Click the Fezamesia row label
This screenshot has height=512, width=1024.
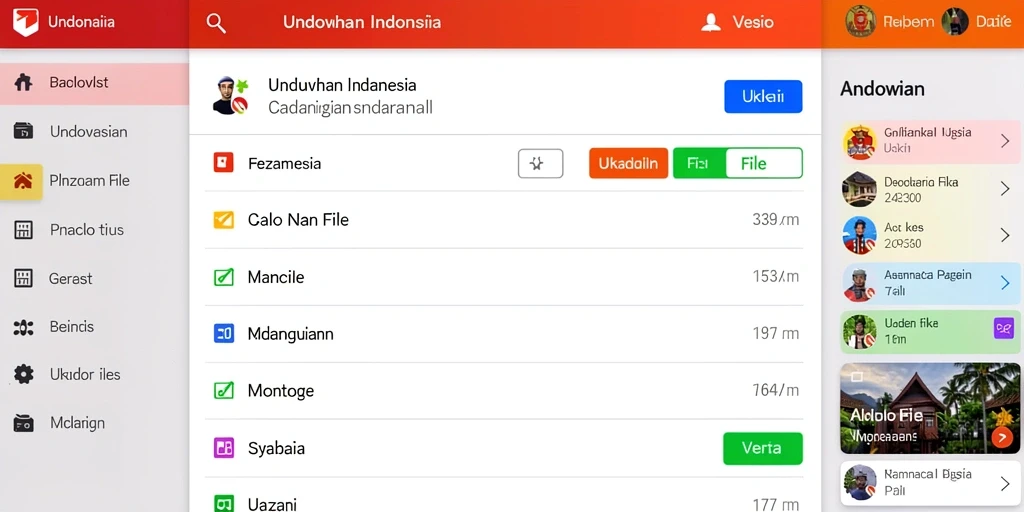(x=285, y=163)
